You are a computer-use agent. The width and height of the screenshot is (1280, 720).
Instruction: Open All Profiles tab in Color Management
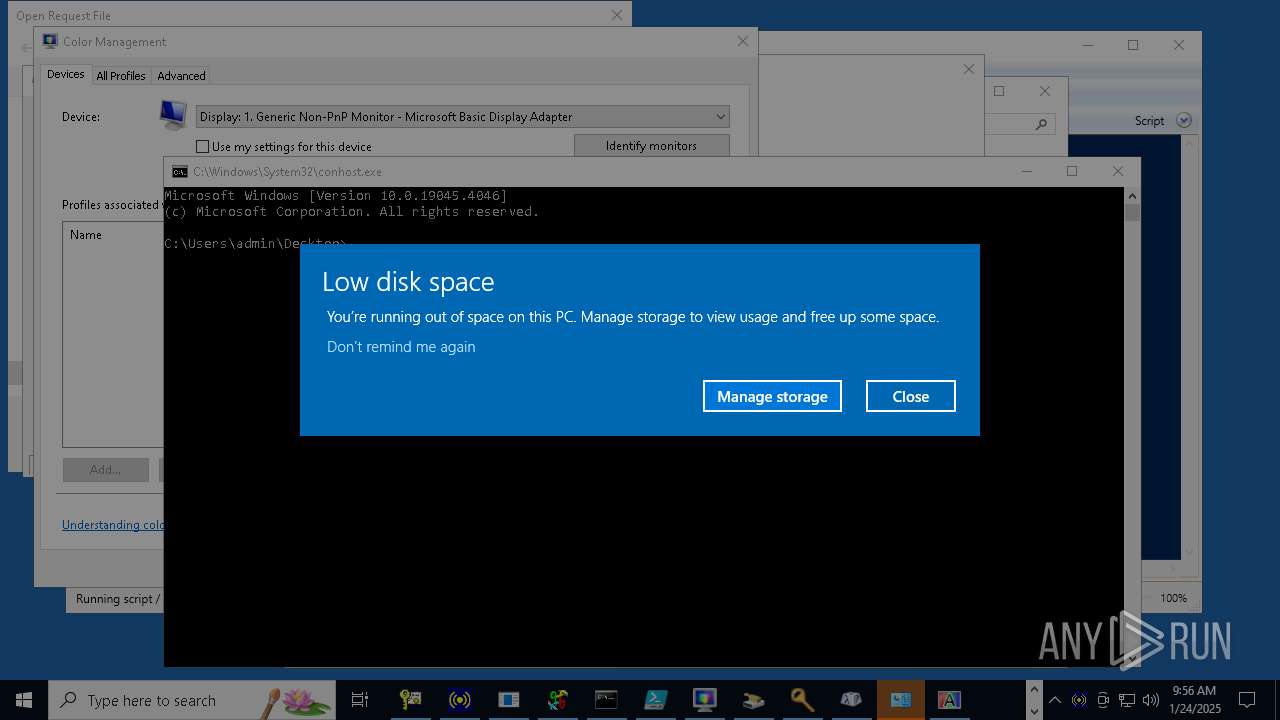click(121, 76)
